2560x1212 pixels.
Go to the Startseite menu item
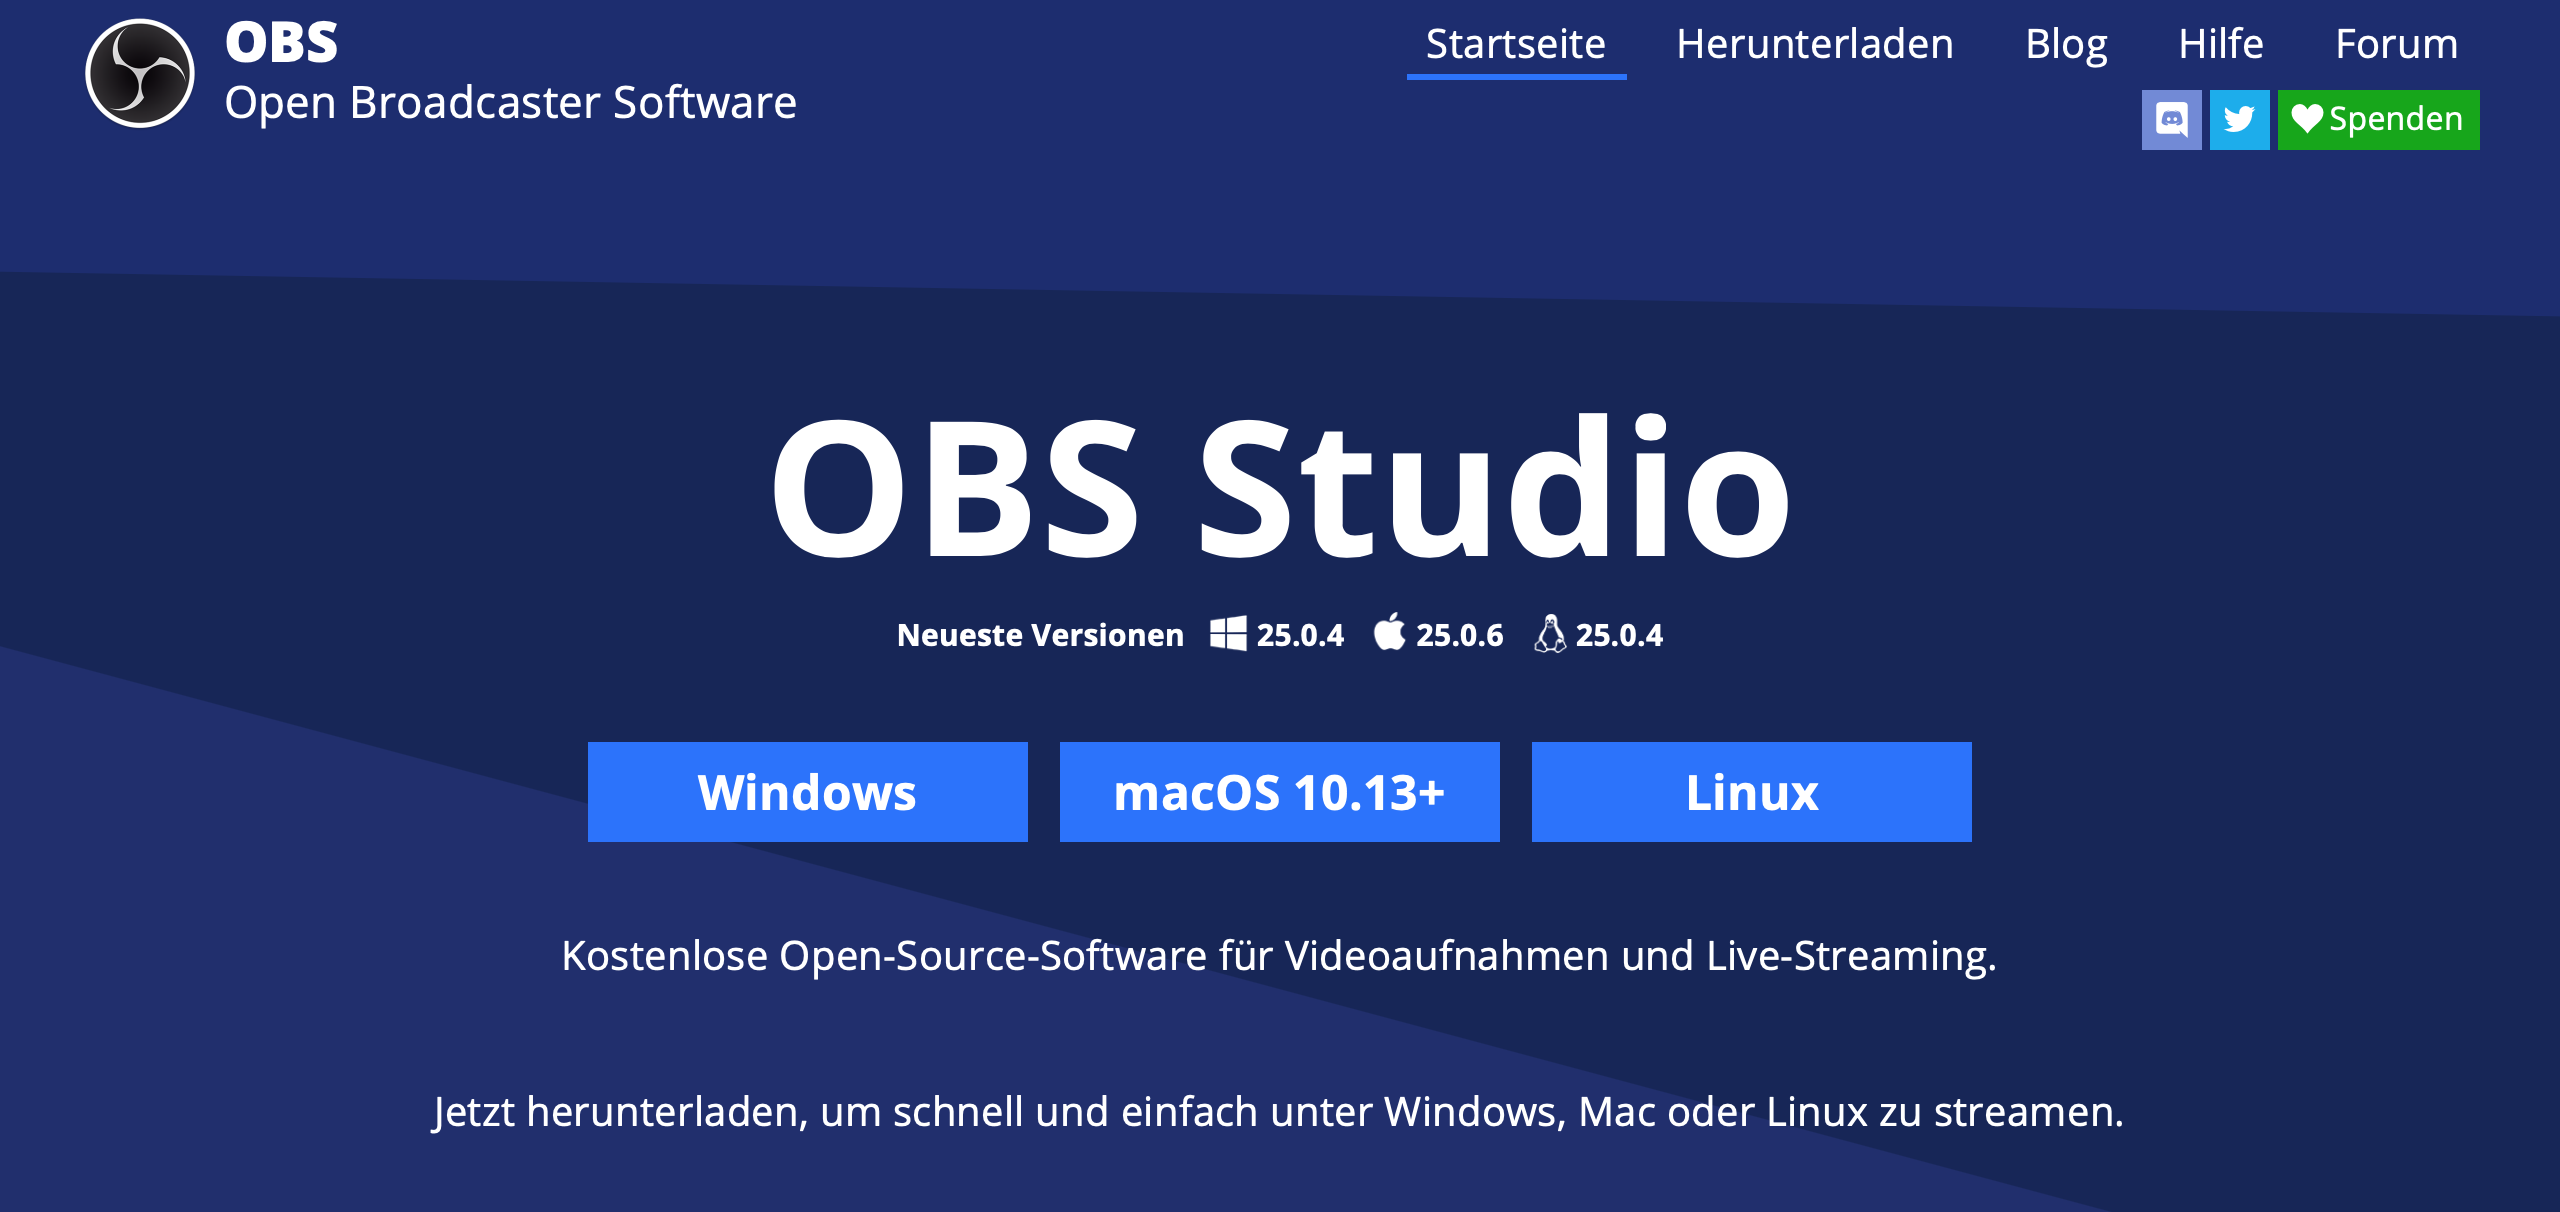pyautogui.click(x=1515, y=44)
